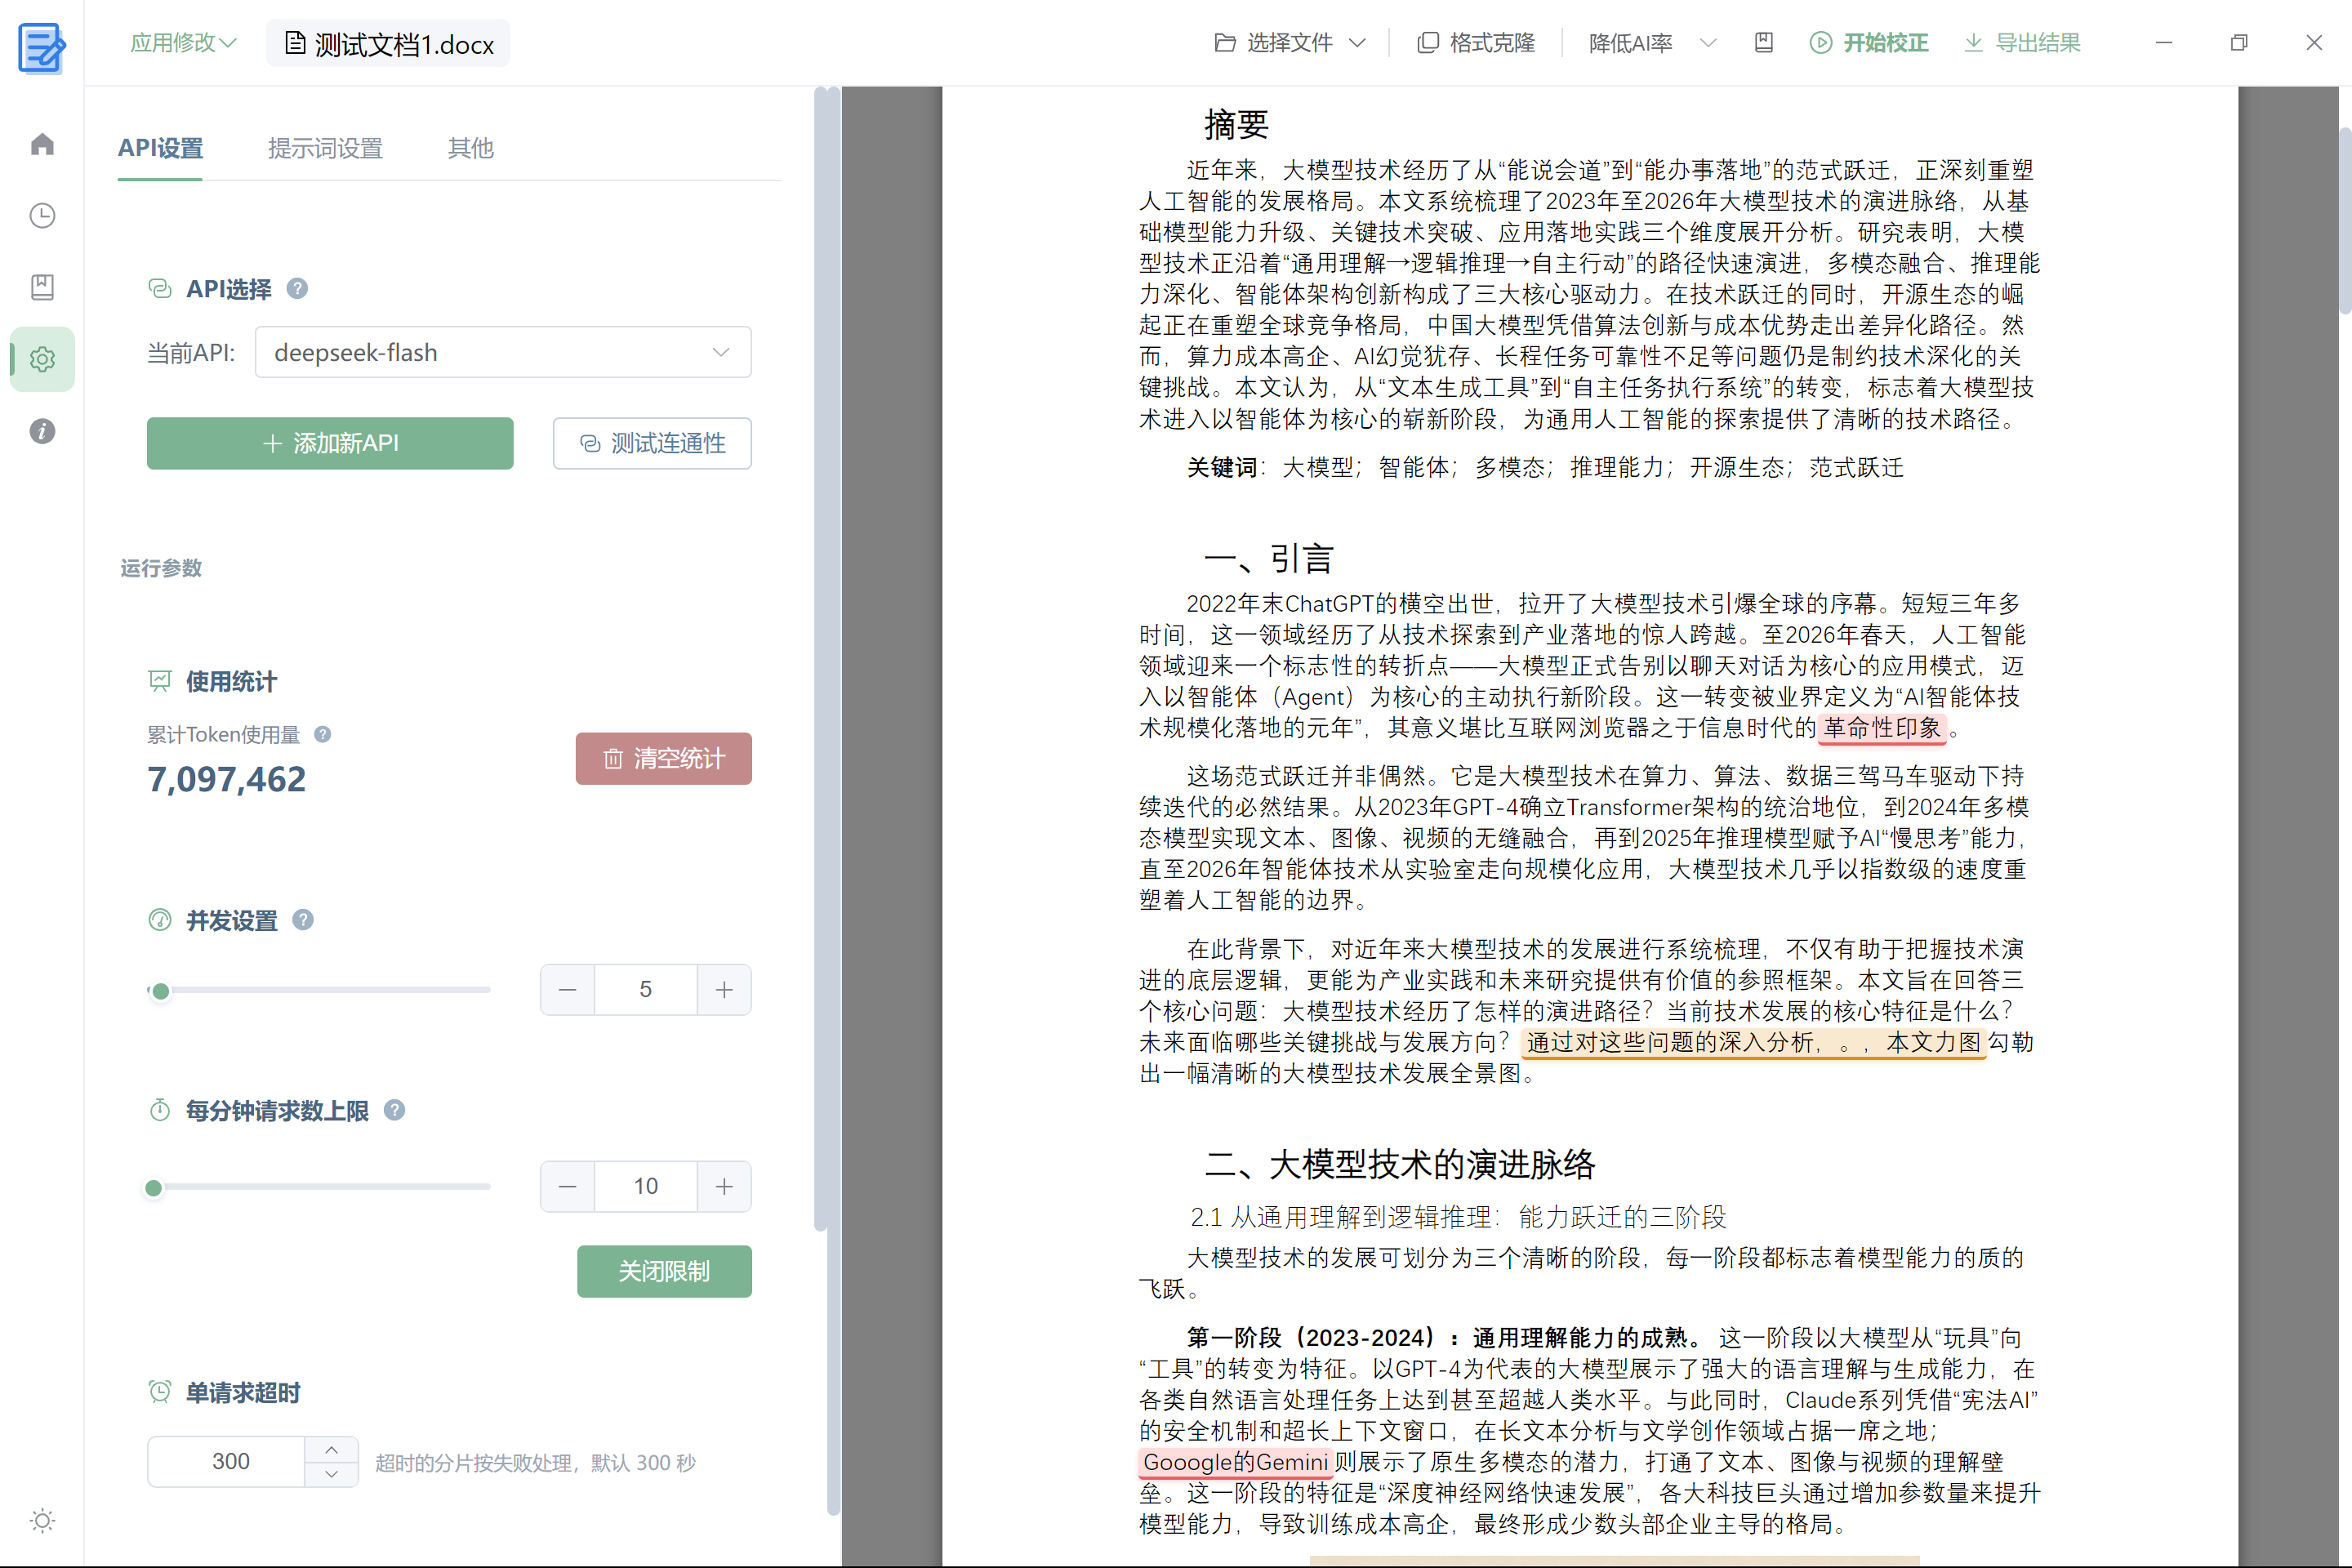The height and width of the screenshot is (1568, 2352).
Task: Click the 并发设置 slider handle
Action: point(160,991)
